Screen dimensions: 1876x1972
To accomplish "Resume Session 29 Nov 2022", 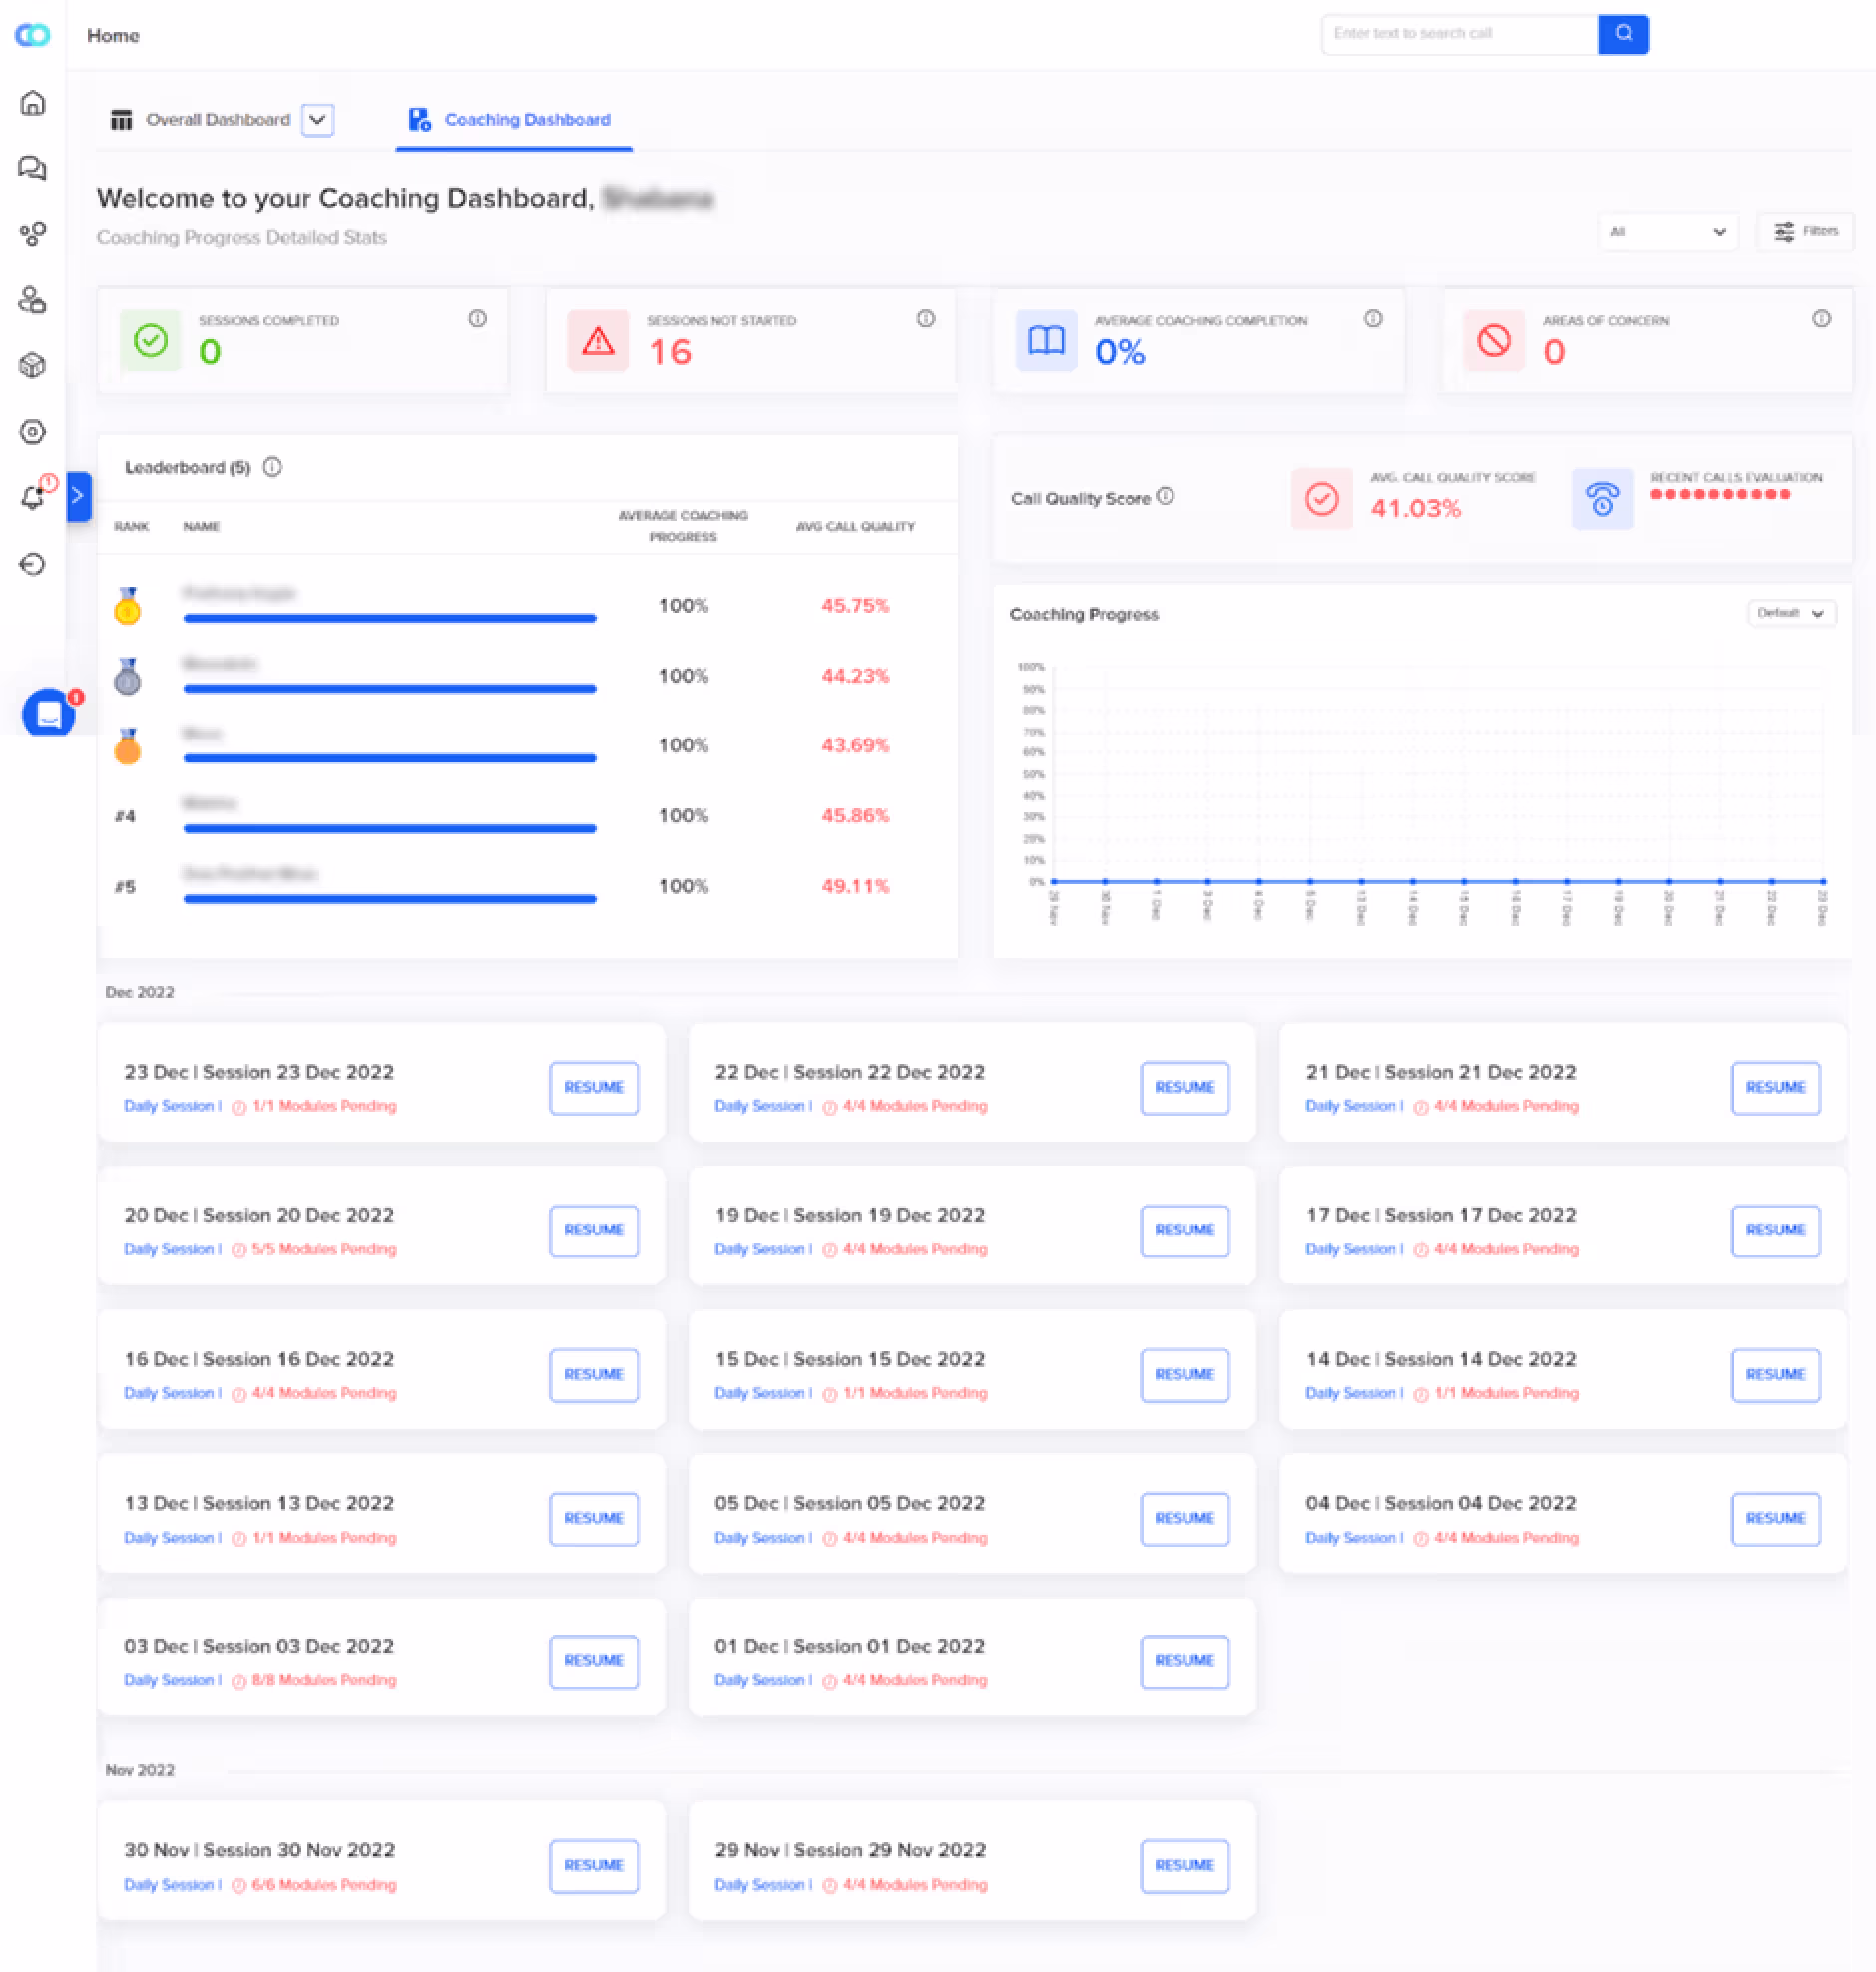I will click(1185, 1866).
